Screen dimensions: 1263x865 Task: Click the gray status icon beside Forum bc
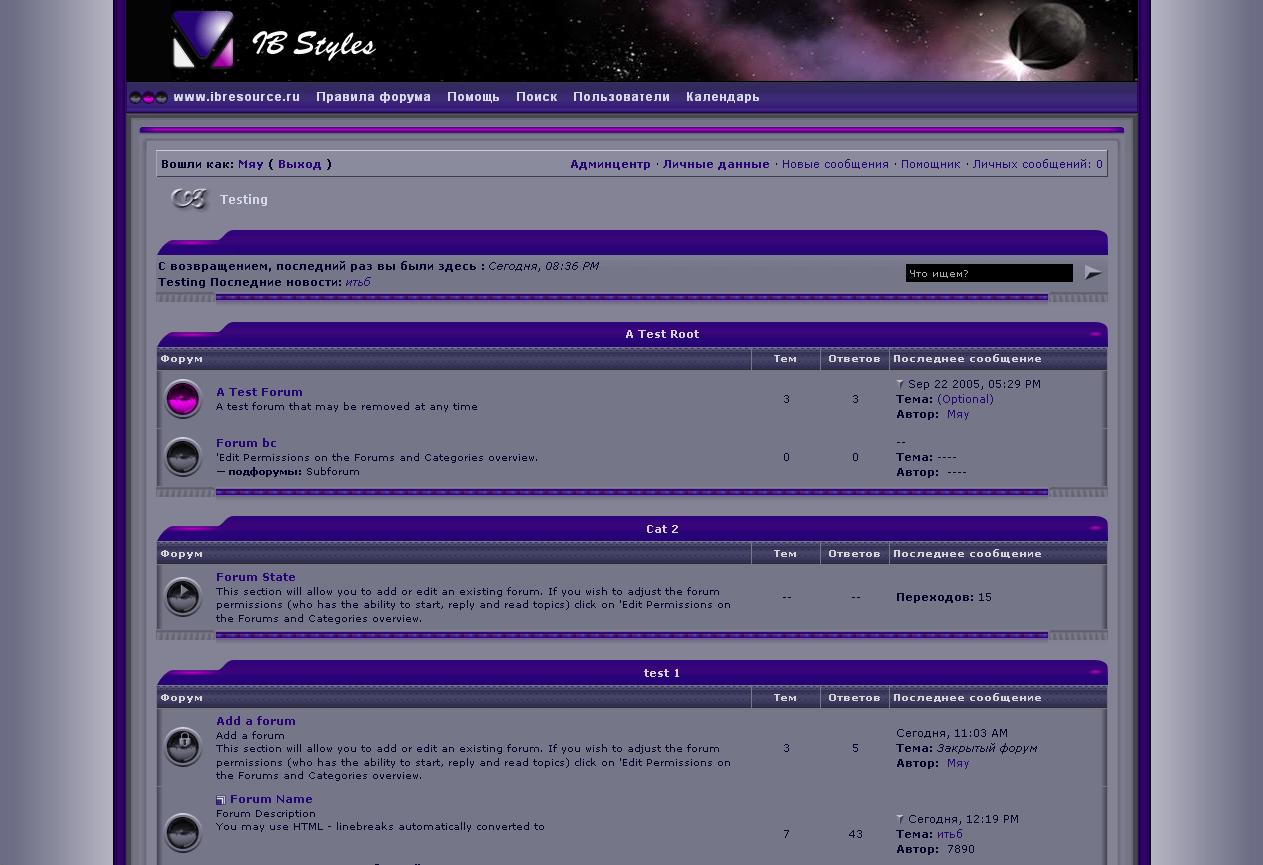click(182, 457)
